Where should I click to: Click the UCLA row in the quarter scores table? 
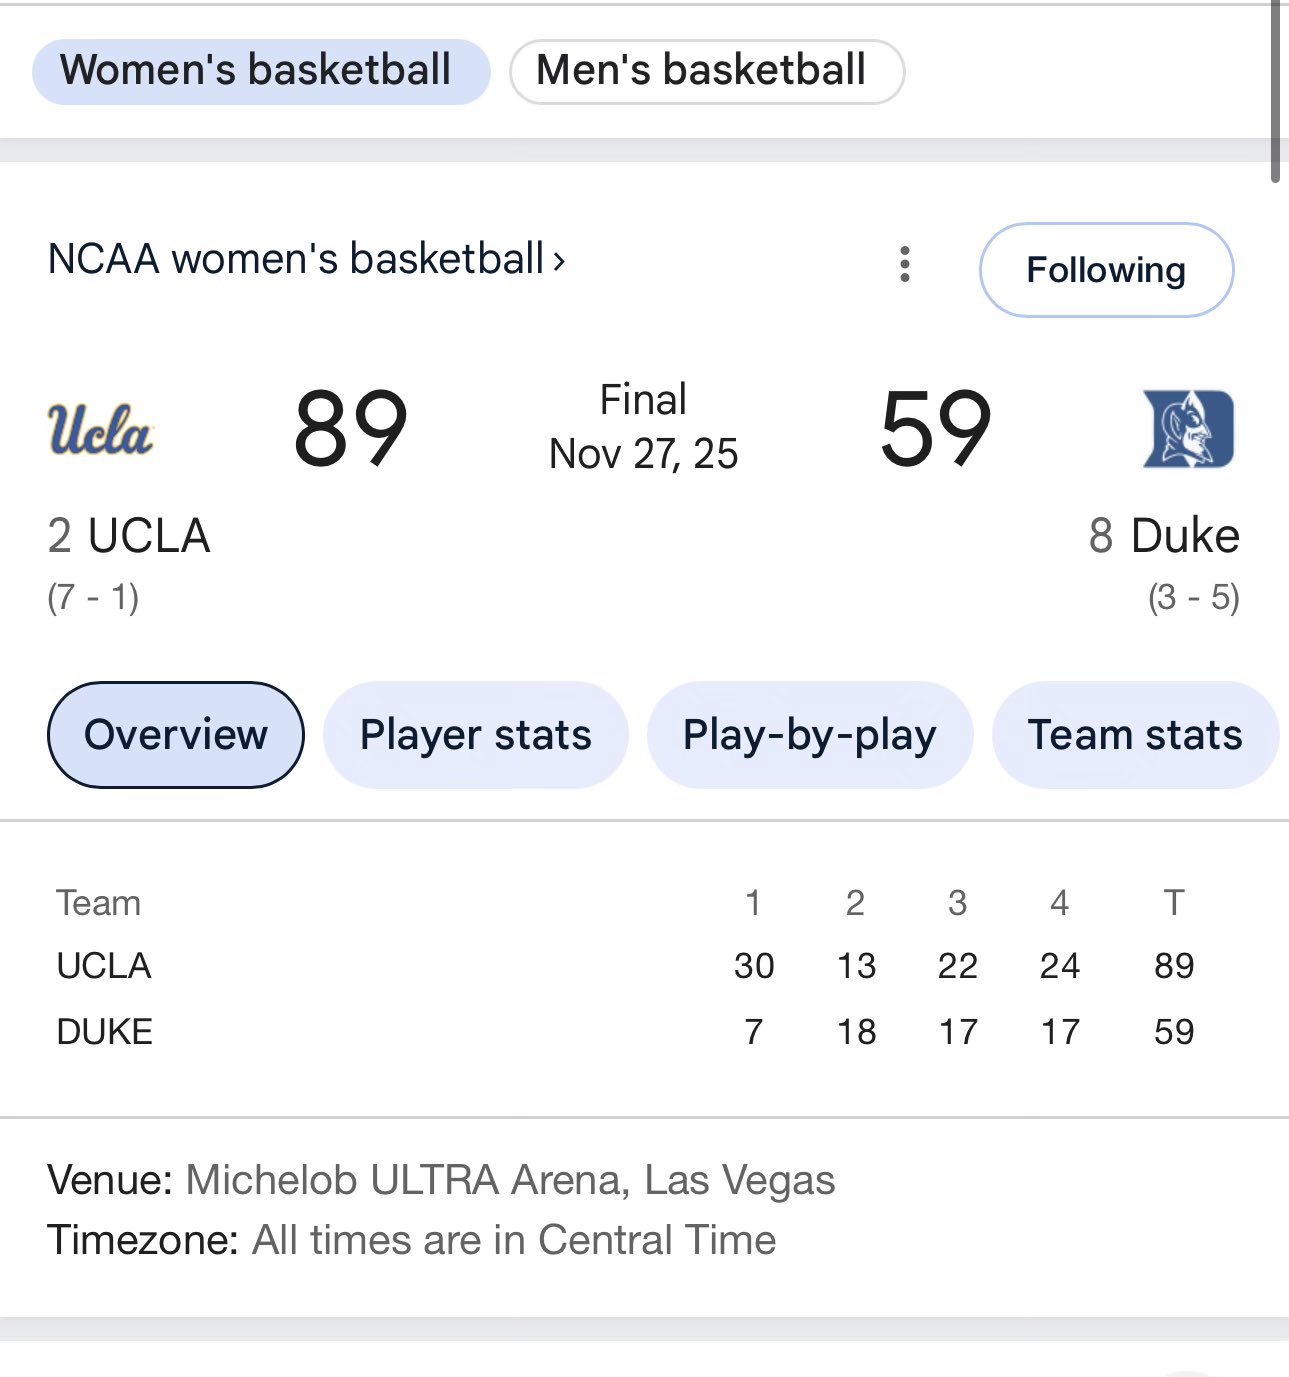click(105, 966)
